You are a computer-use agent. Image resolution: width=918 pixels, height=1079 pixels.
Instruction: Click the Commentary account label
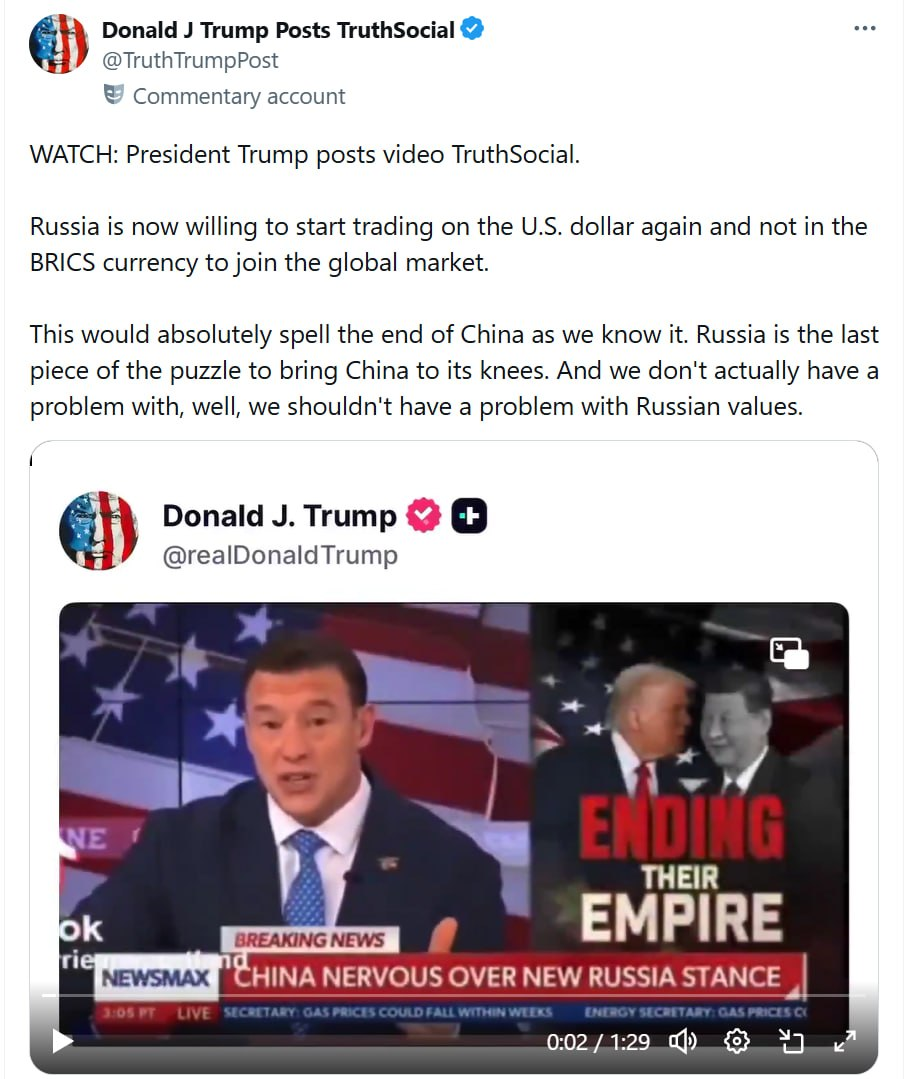point(239,96)
